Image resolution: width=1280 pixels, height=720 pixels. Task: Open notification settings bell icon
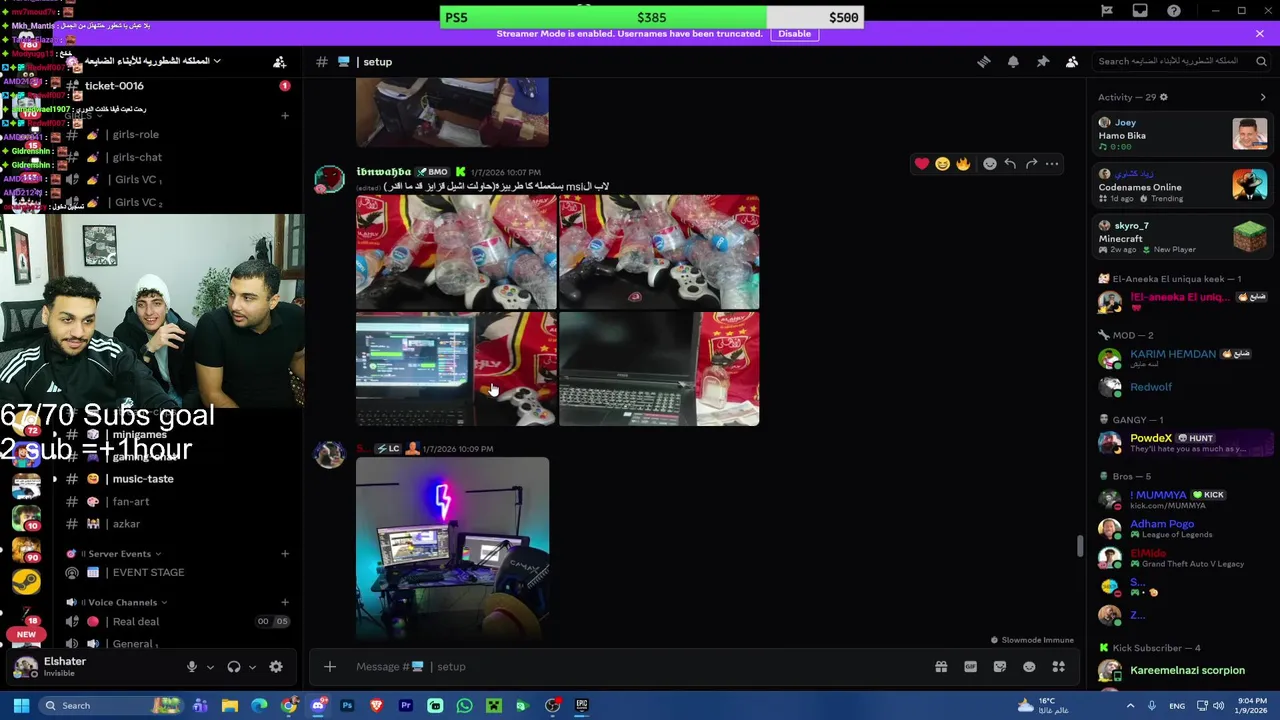[x=1013, y=62]
